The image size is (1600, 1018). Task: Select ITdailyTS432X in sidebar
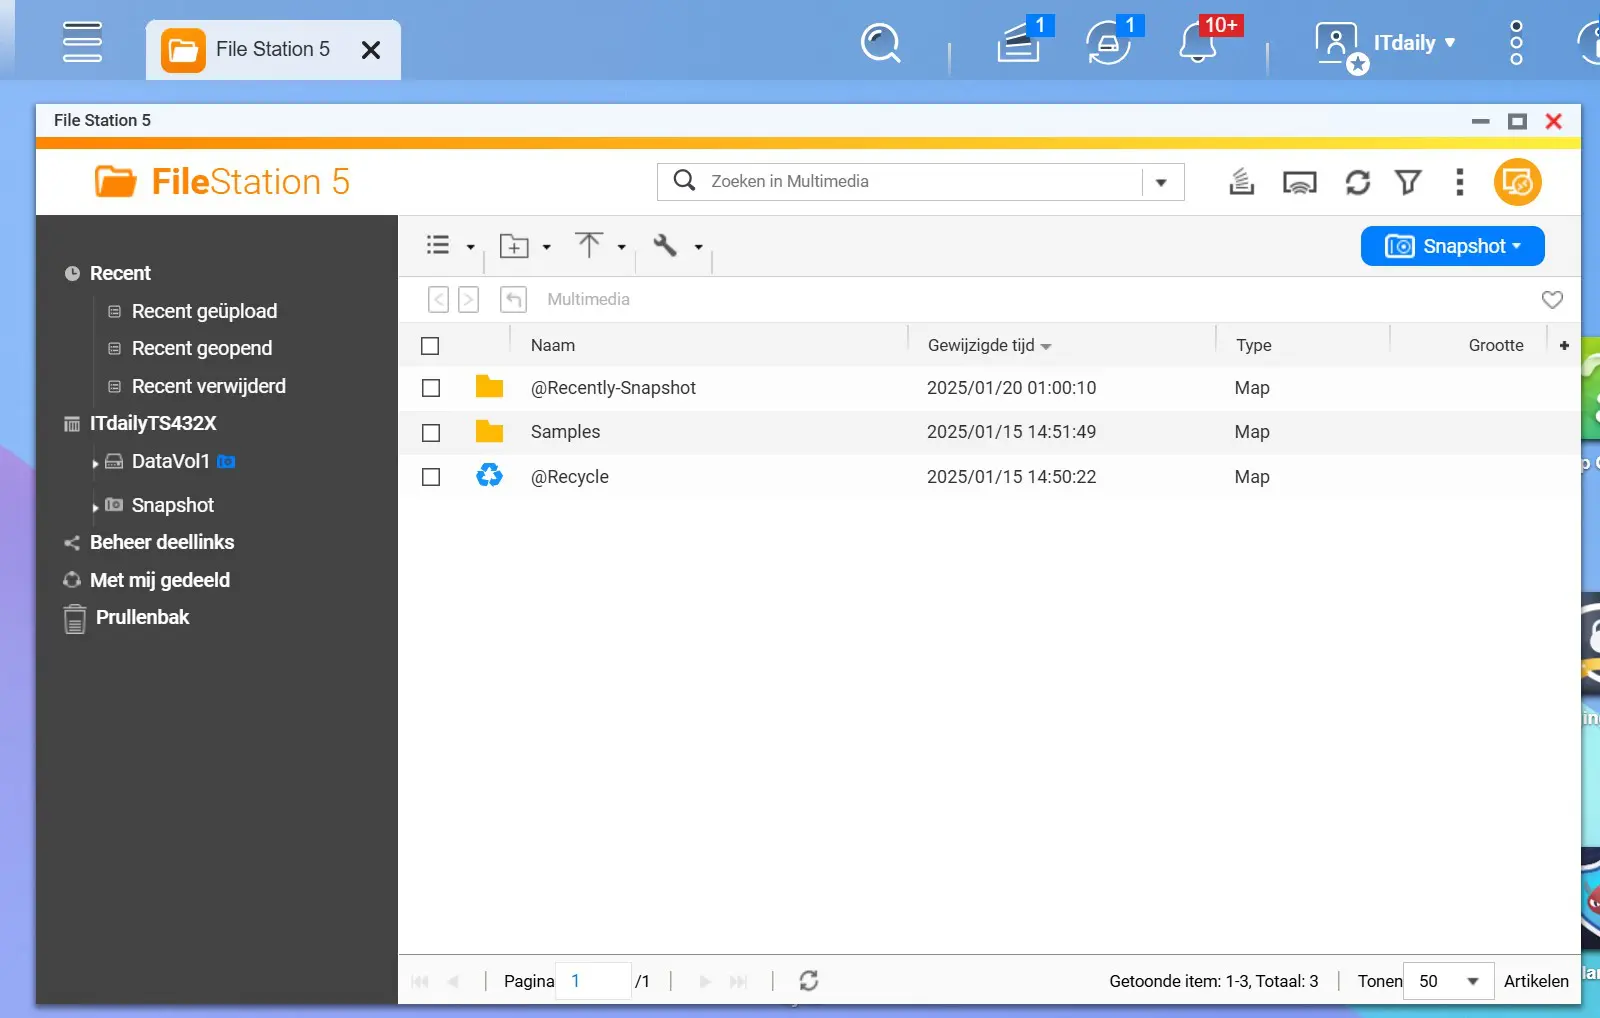point(153,423)
